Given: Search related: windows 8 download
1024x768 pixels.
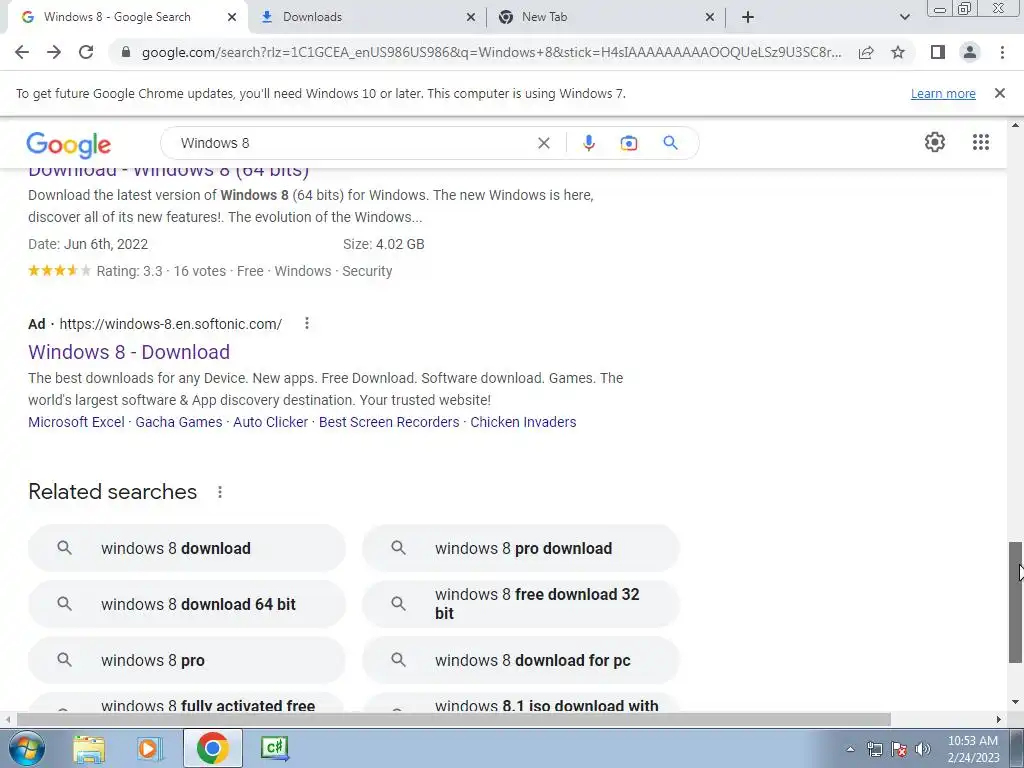Looking at the screenshot, I should 187,548.
